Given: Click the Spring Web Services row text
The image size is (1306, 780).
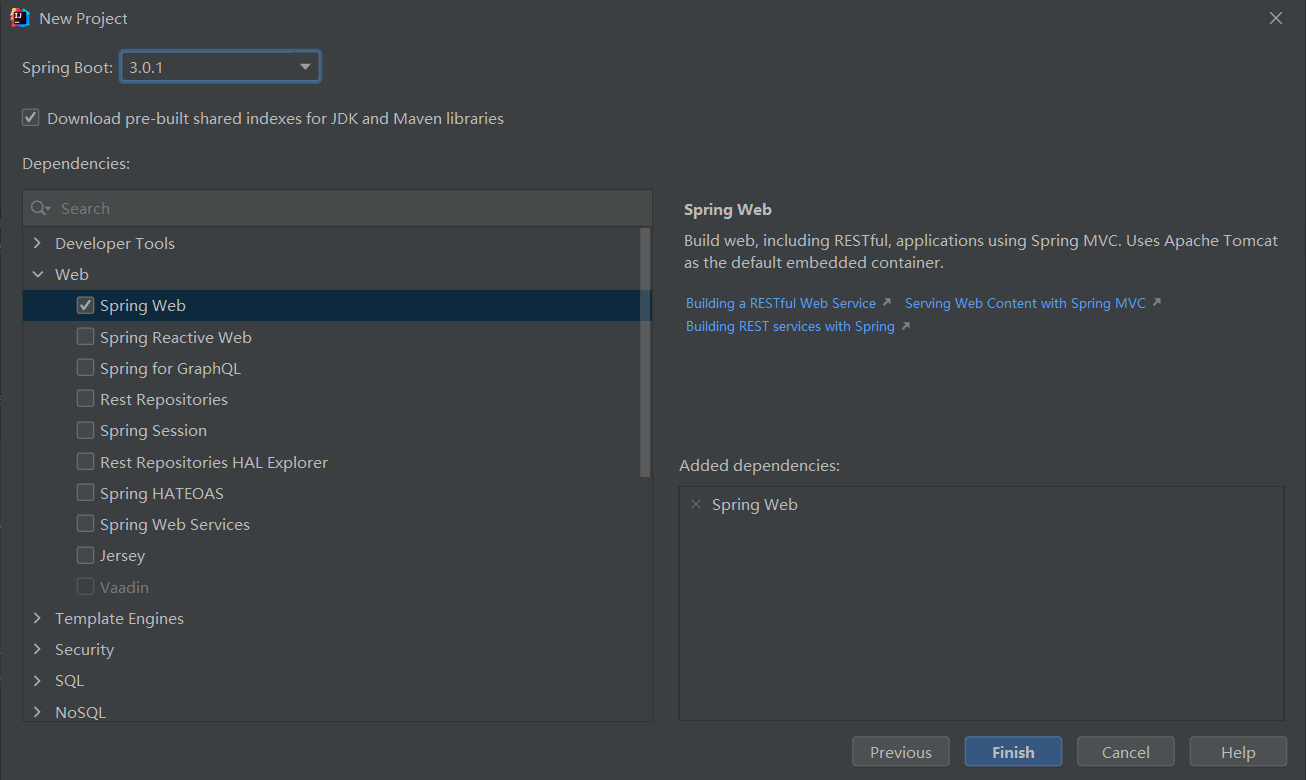Looking at the screenshot, I should tap(175, 524).
